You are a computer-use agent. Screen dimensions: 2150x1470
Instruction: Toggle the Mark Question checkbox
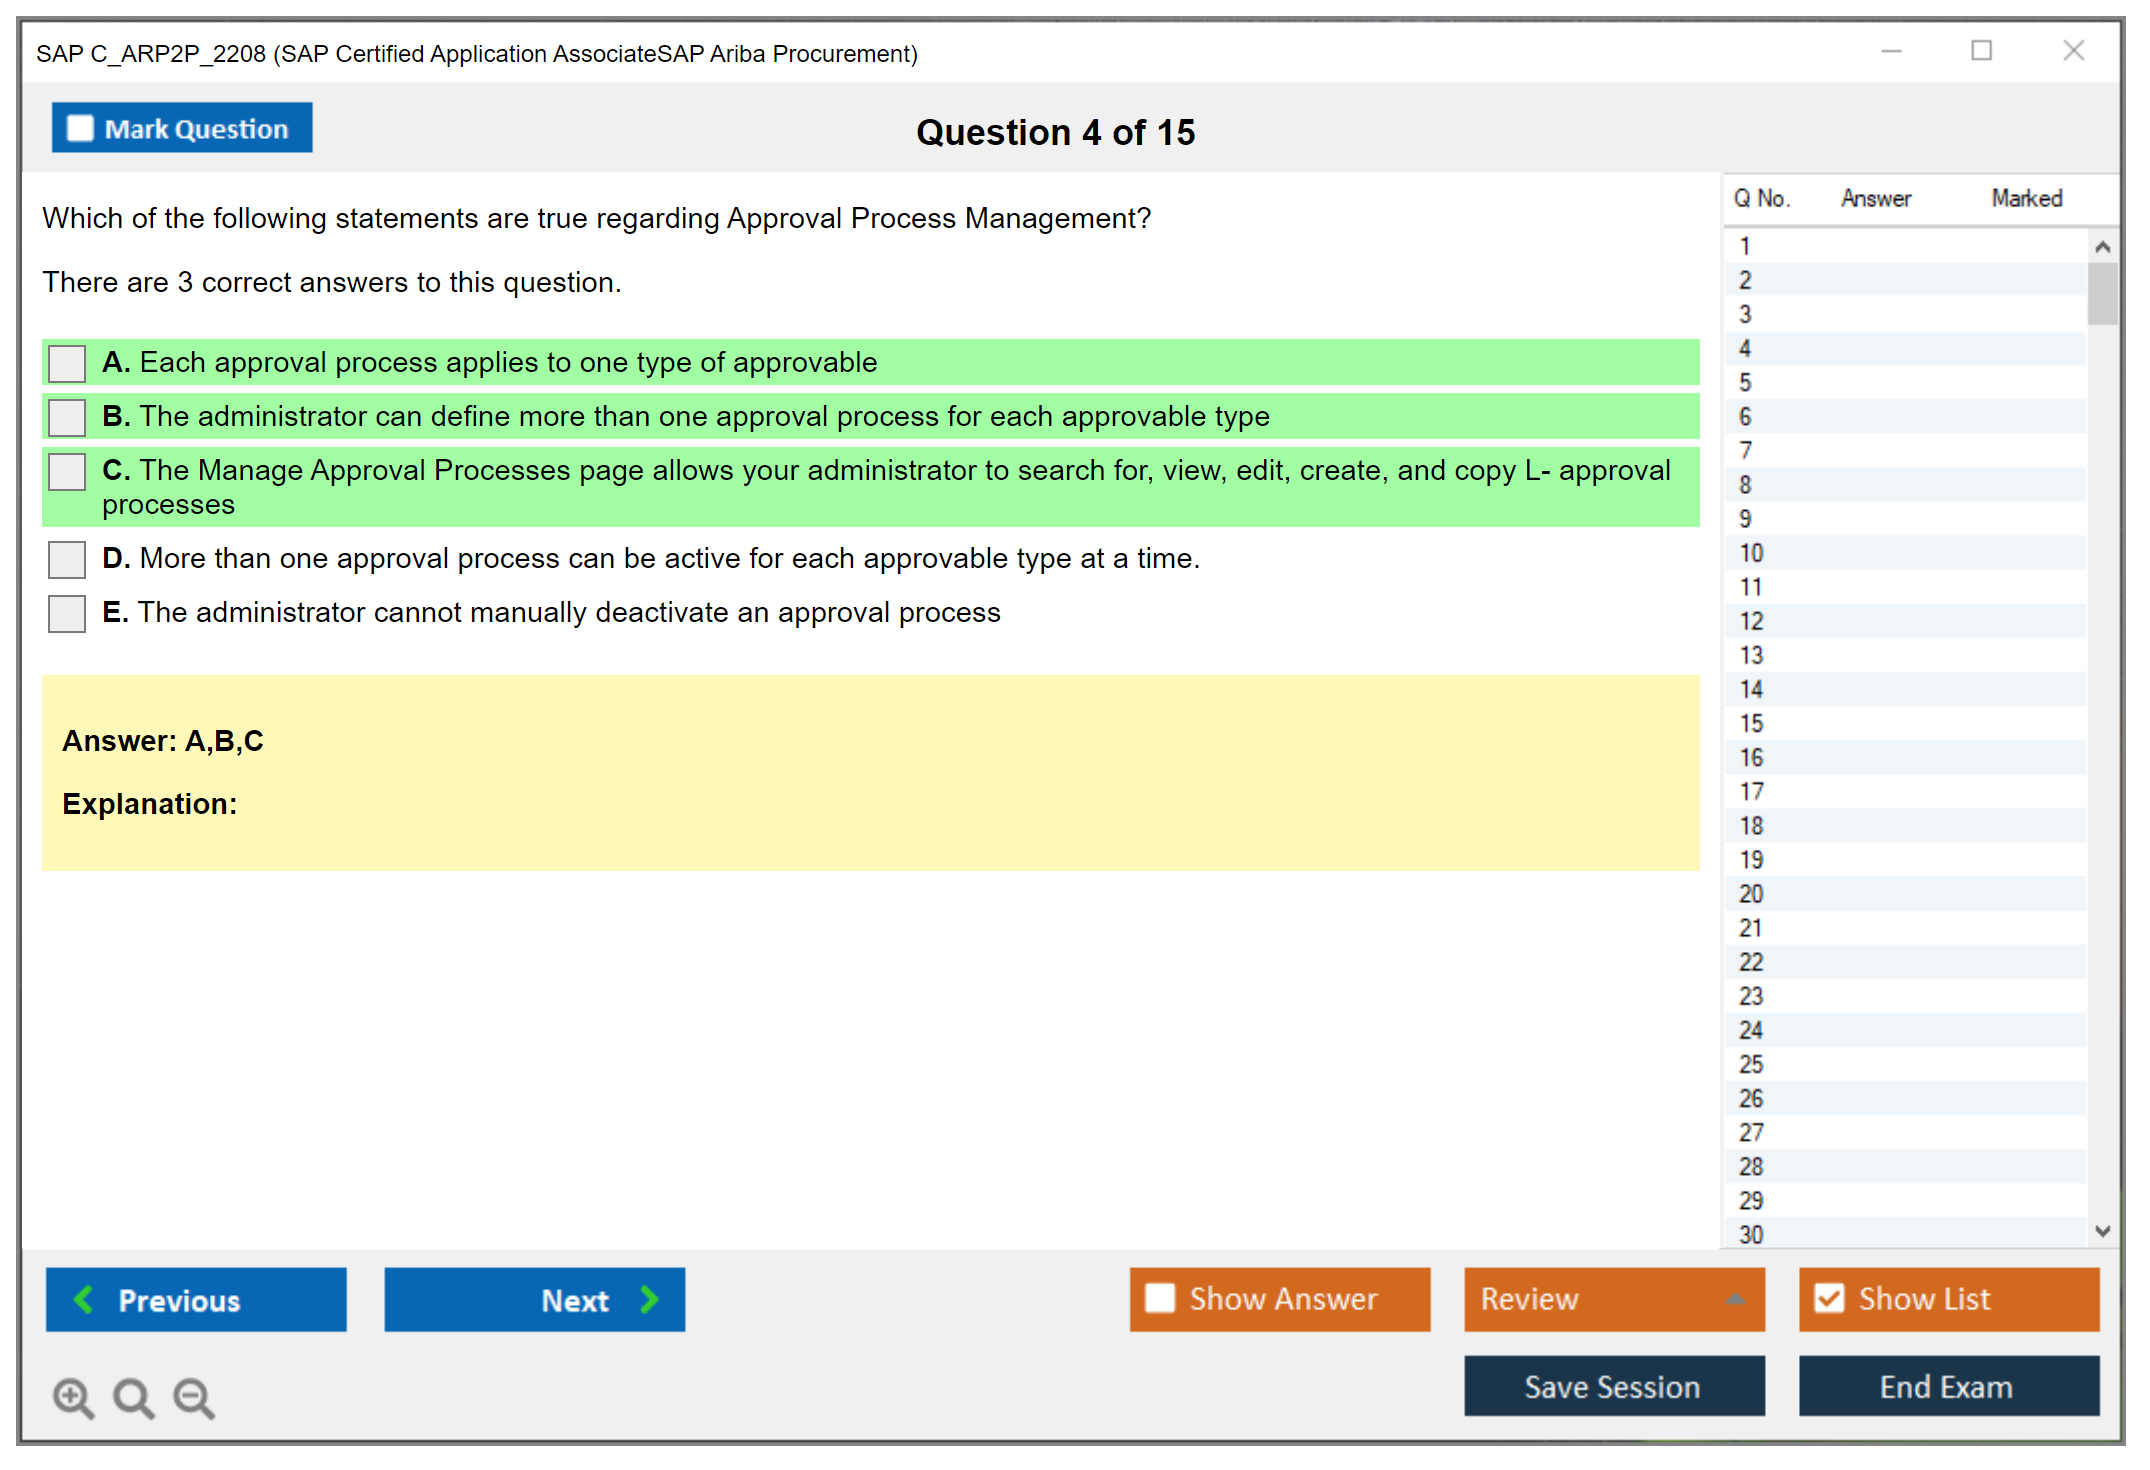(x=80, y=129)
